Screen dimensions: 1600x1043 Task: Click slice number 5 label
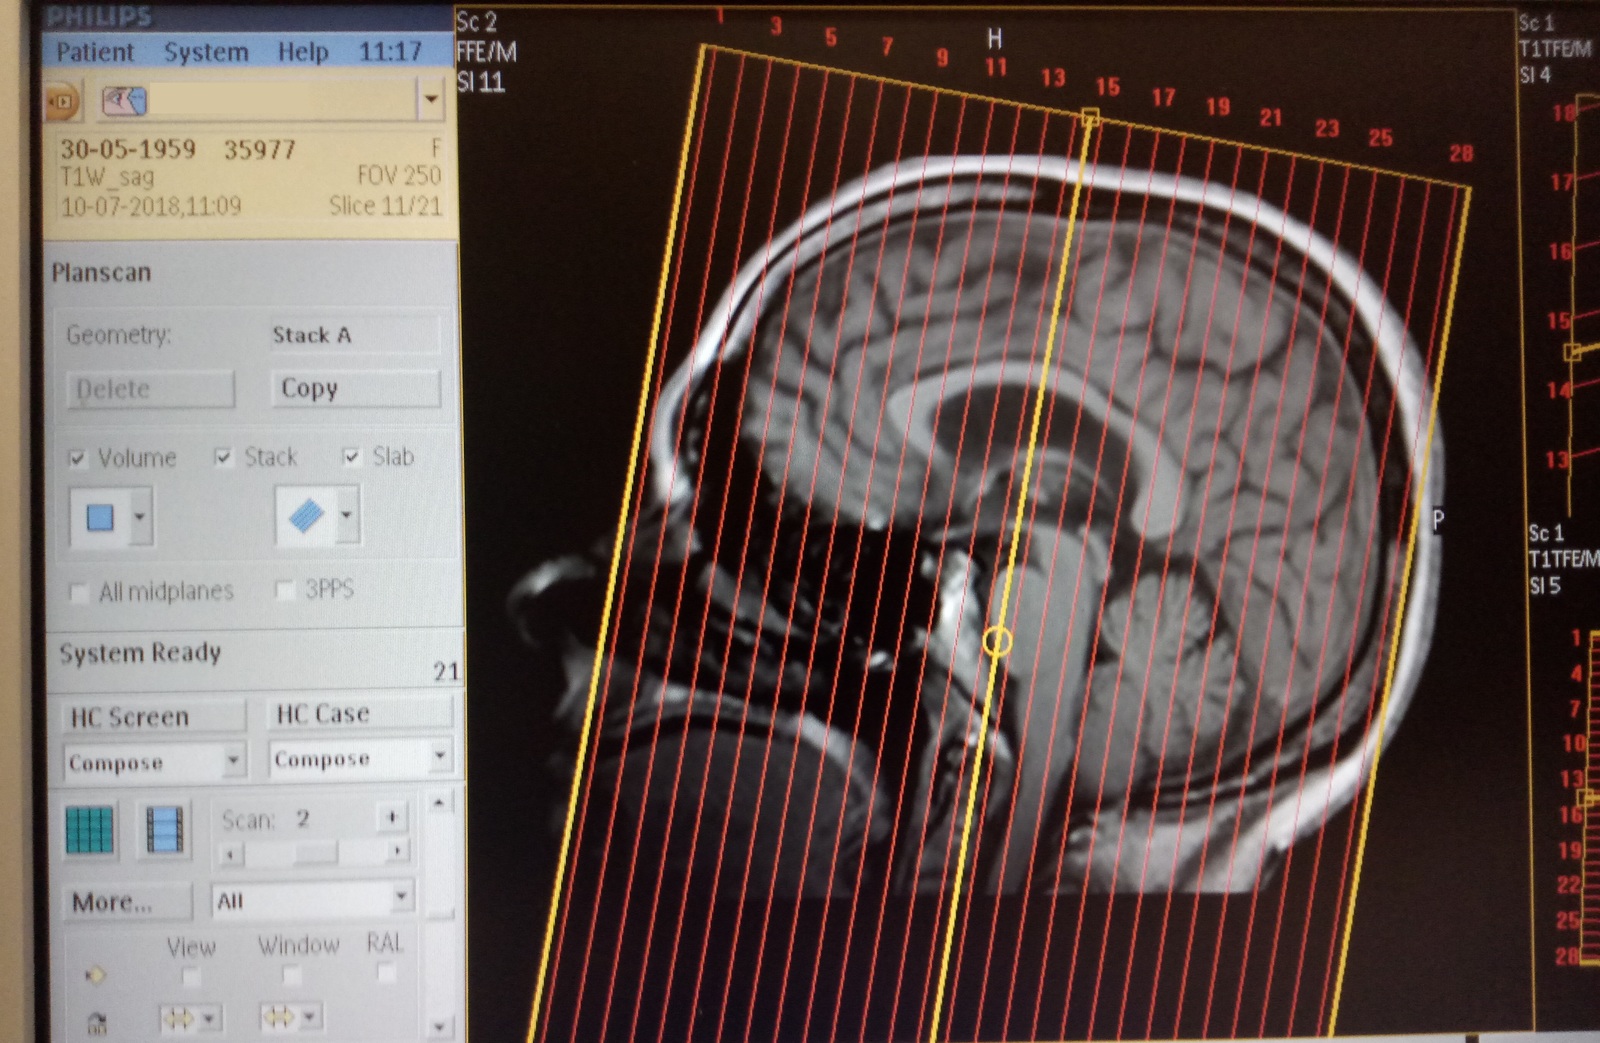tap(831, 38)
